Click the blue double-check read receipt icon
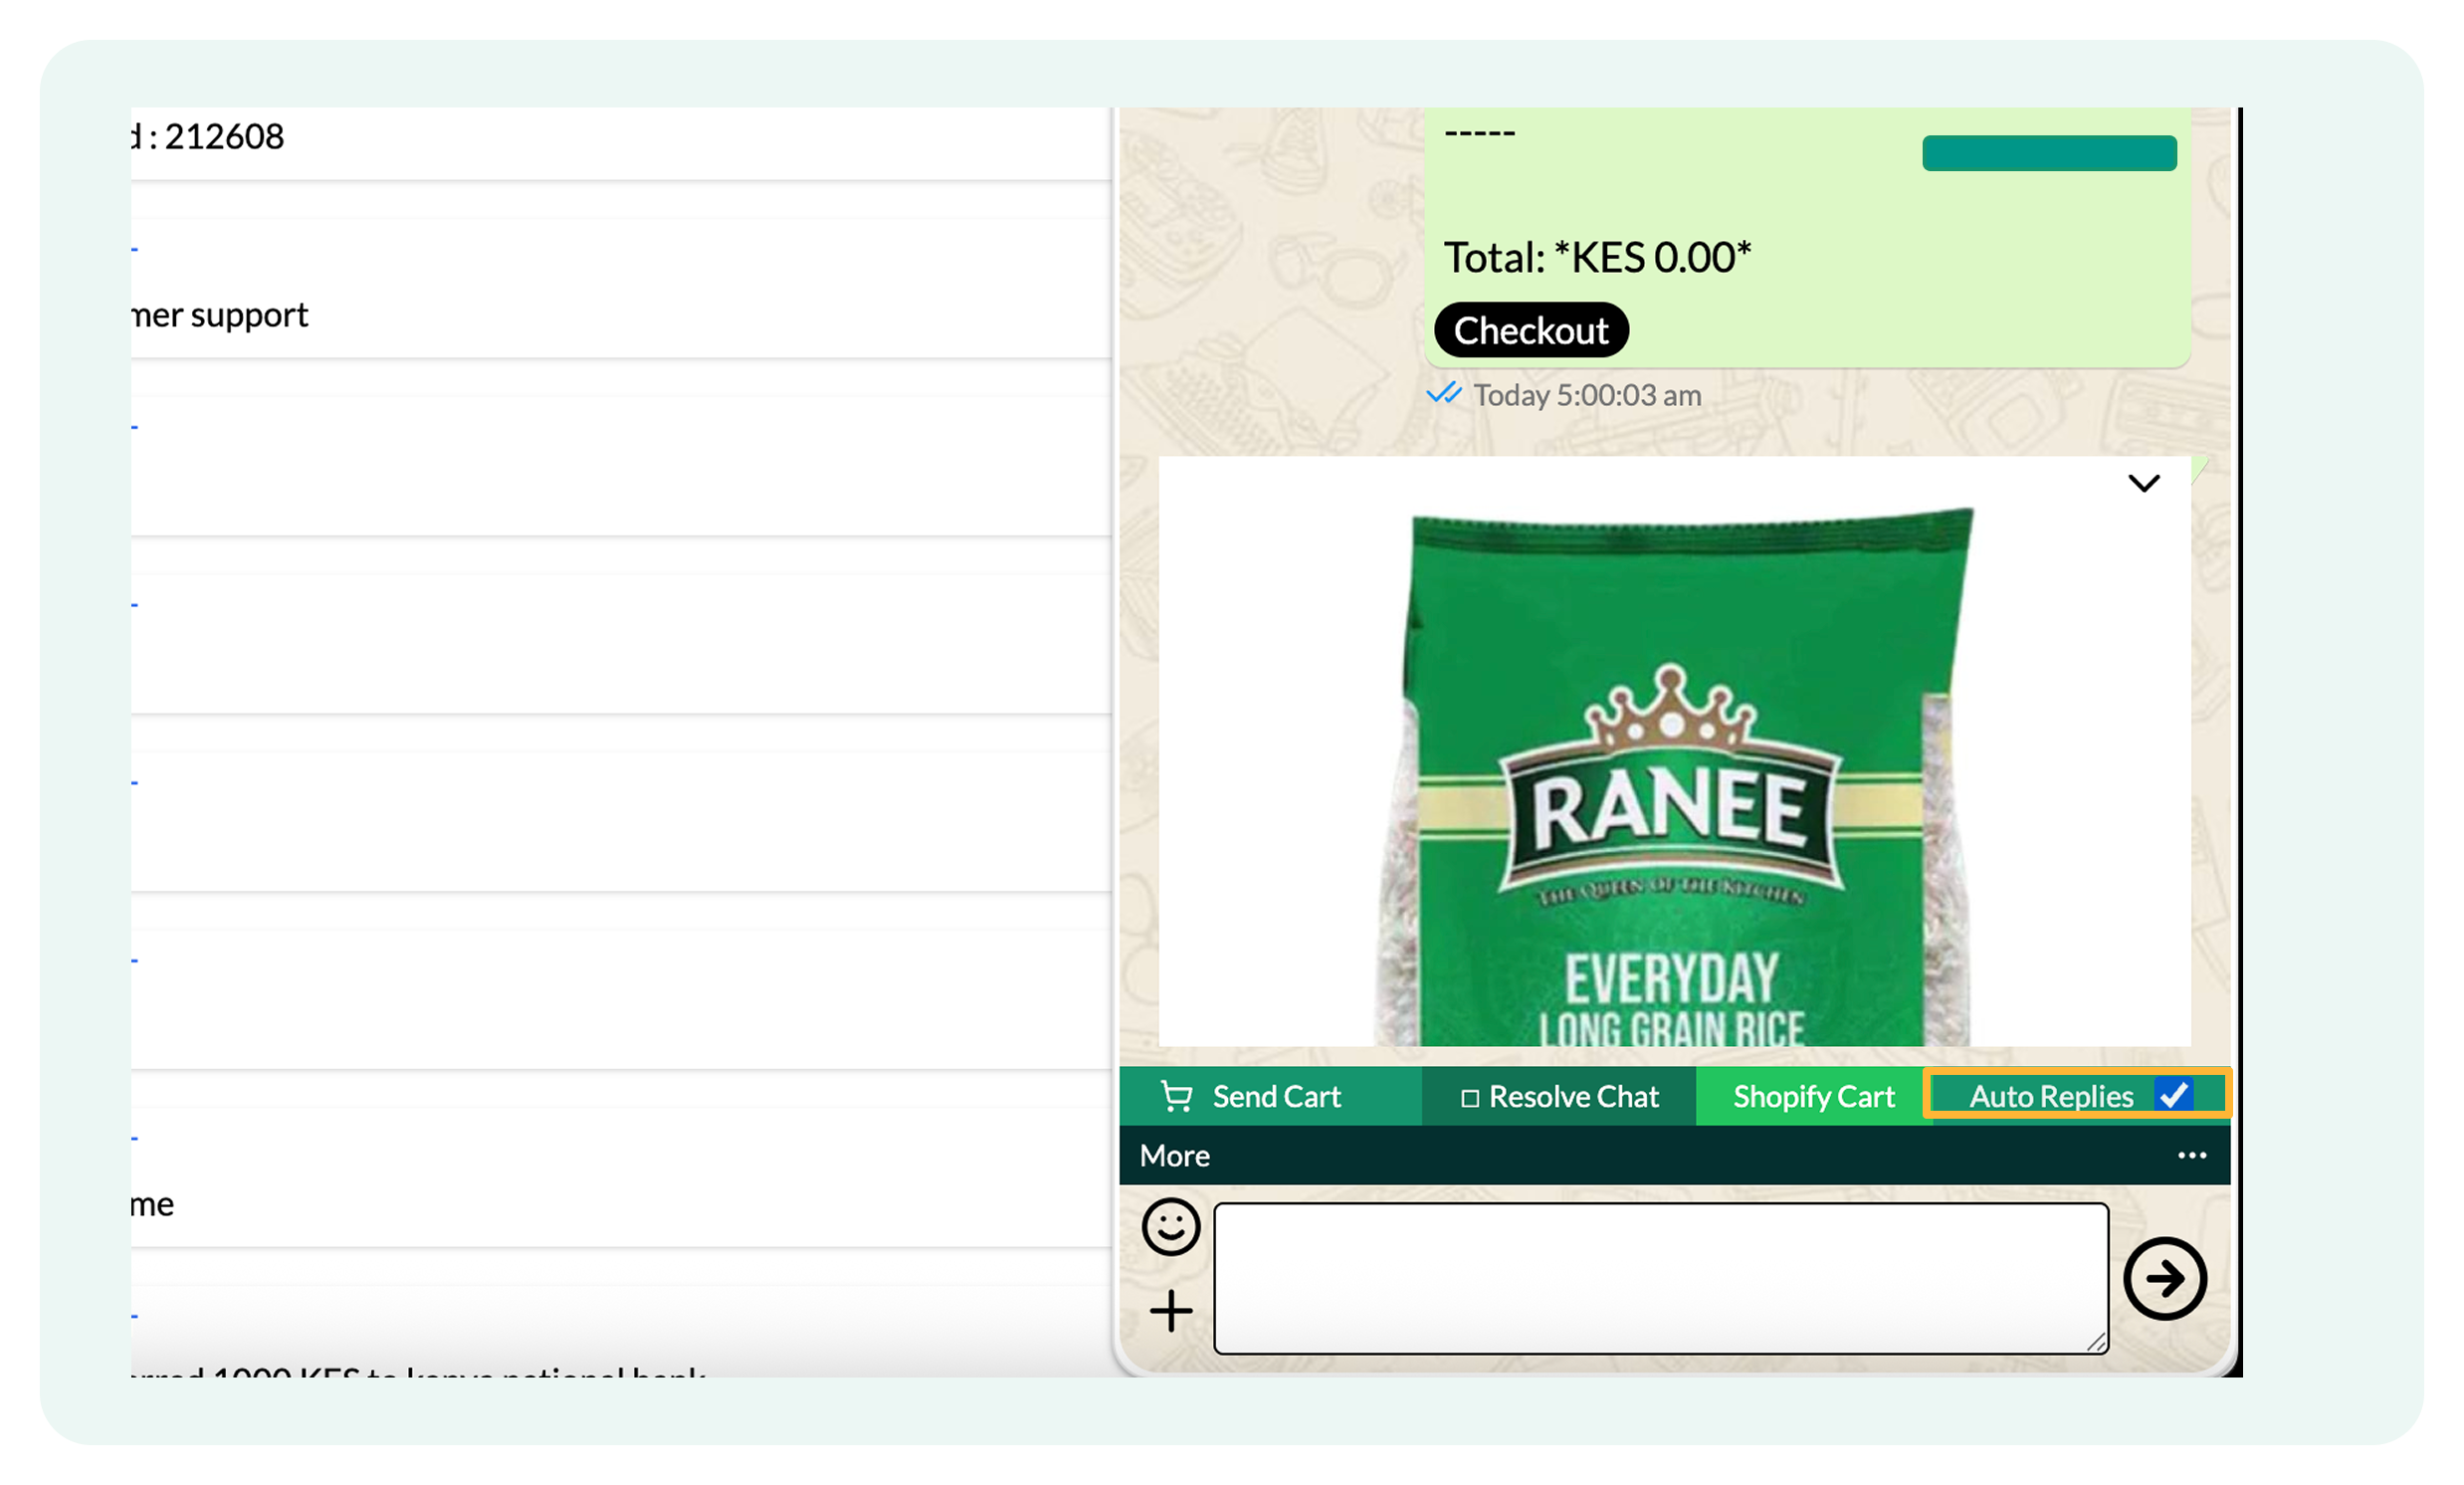Viewport: 2464px width, 1485px height. [1443, 393]
